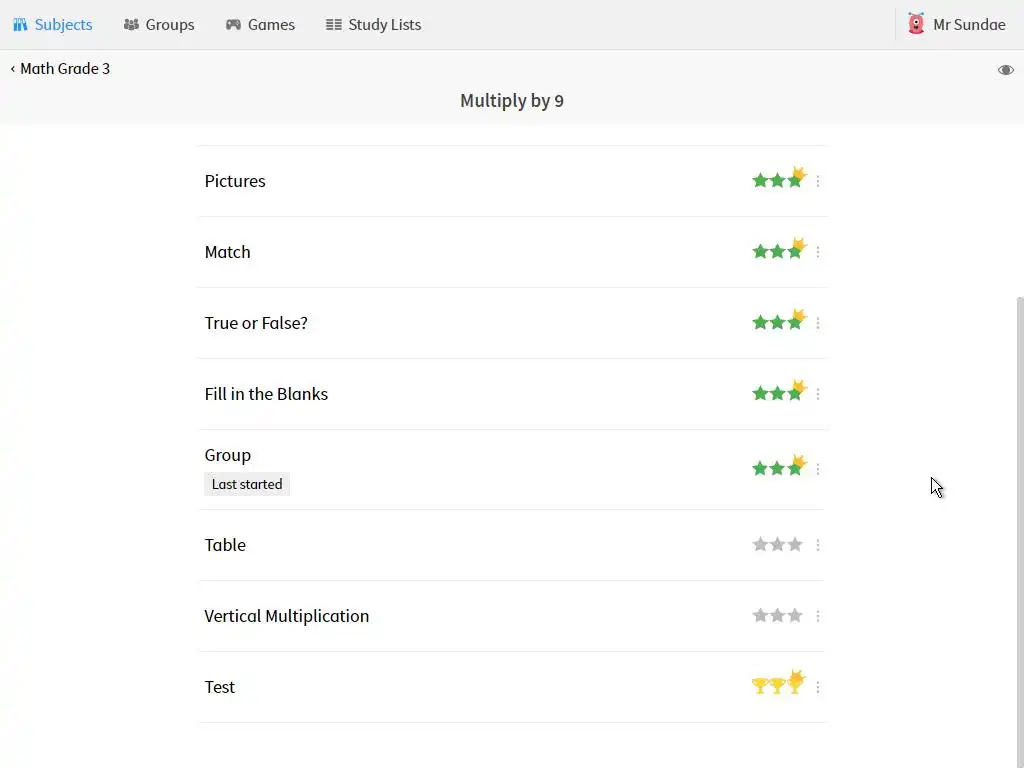The width and height of the screenshot is (1024, 768).
Task: Click the Groups people icon
Action: point(131,25)
